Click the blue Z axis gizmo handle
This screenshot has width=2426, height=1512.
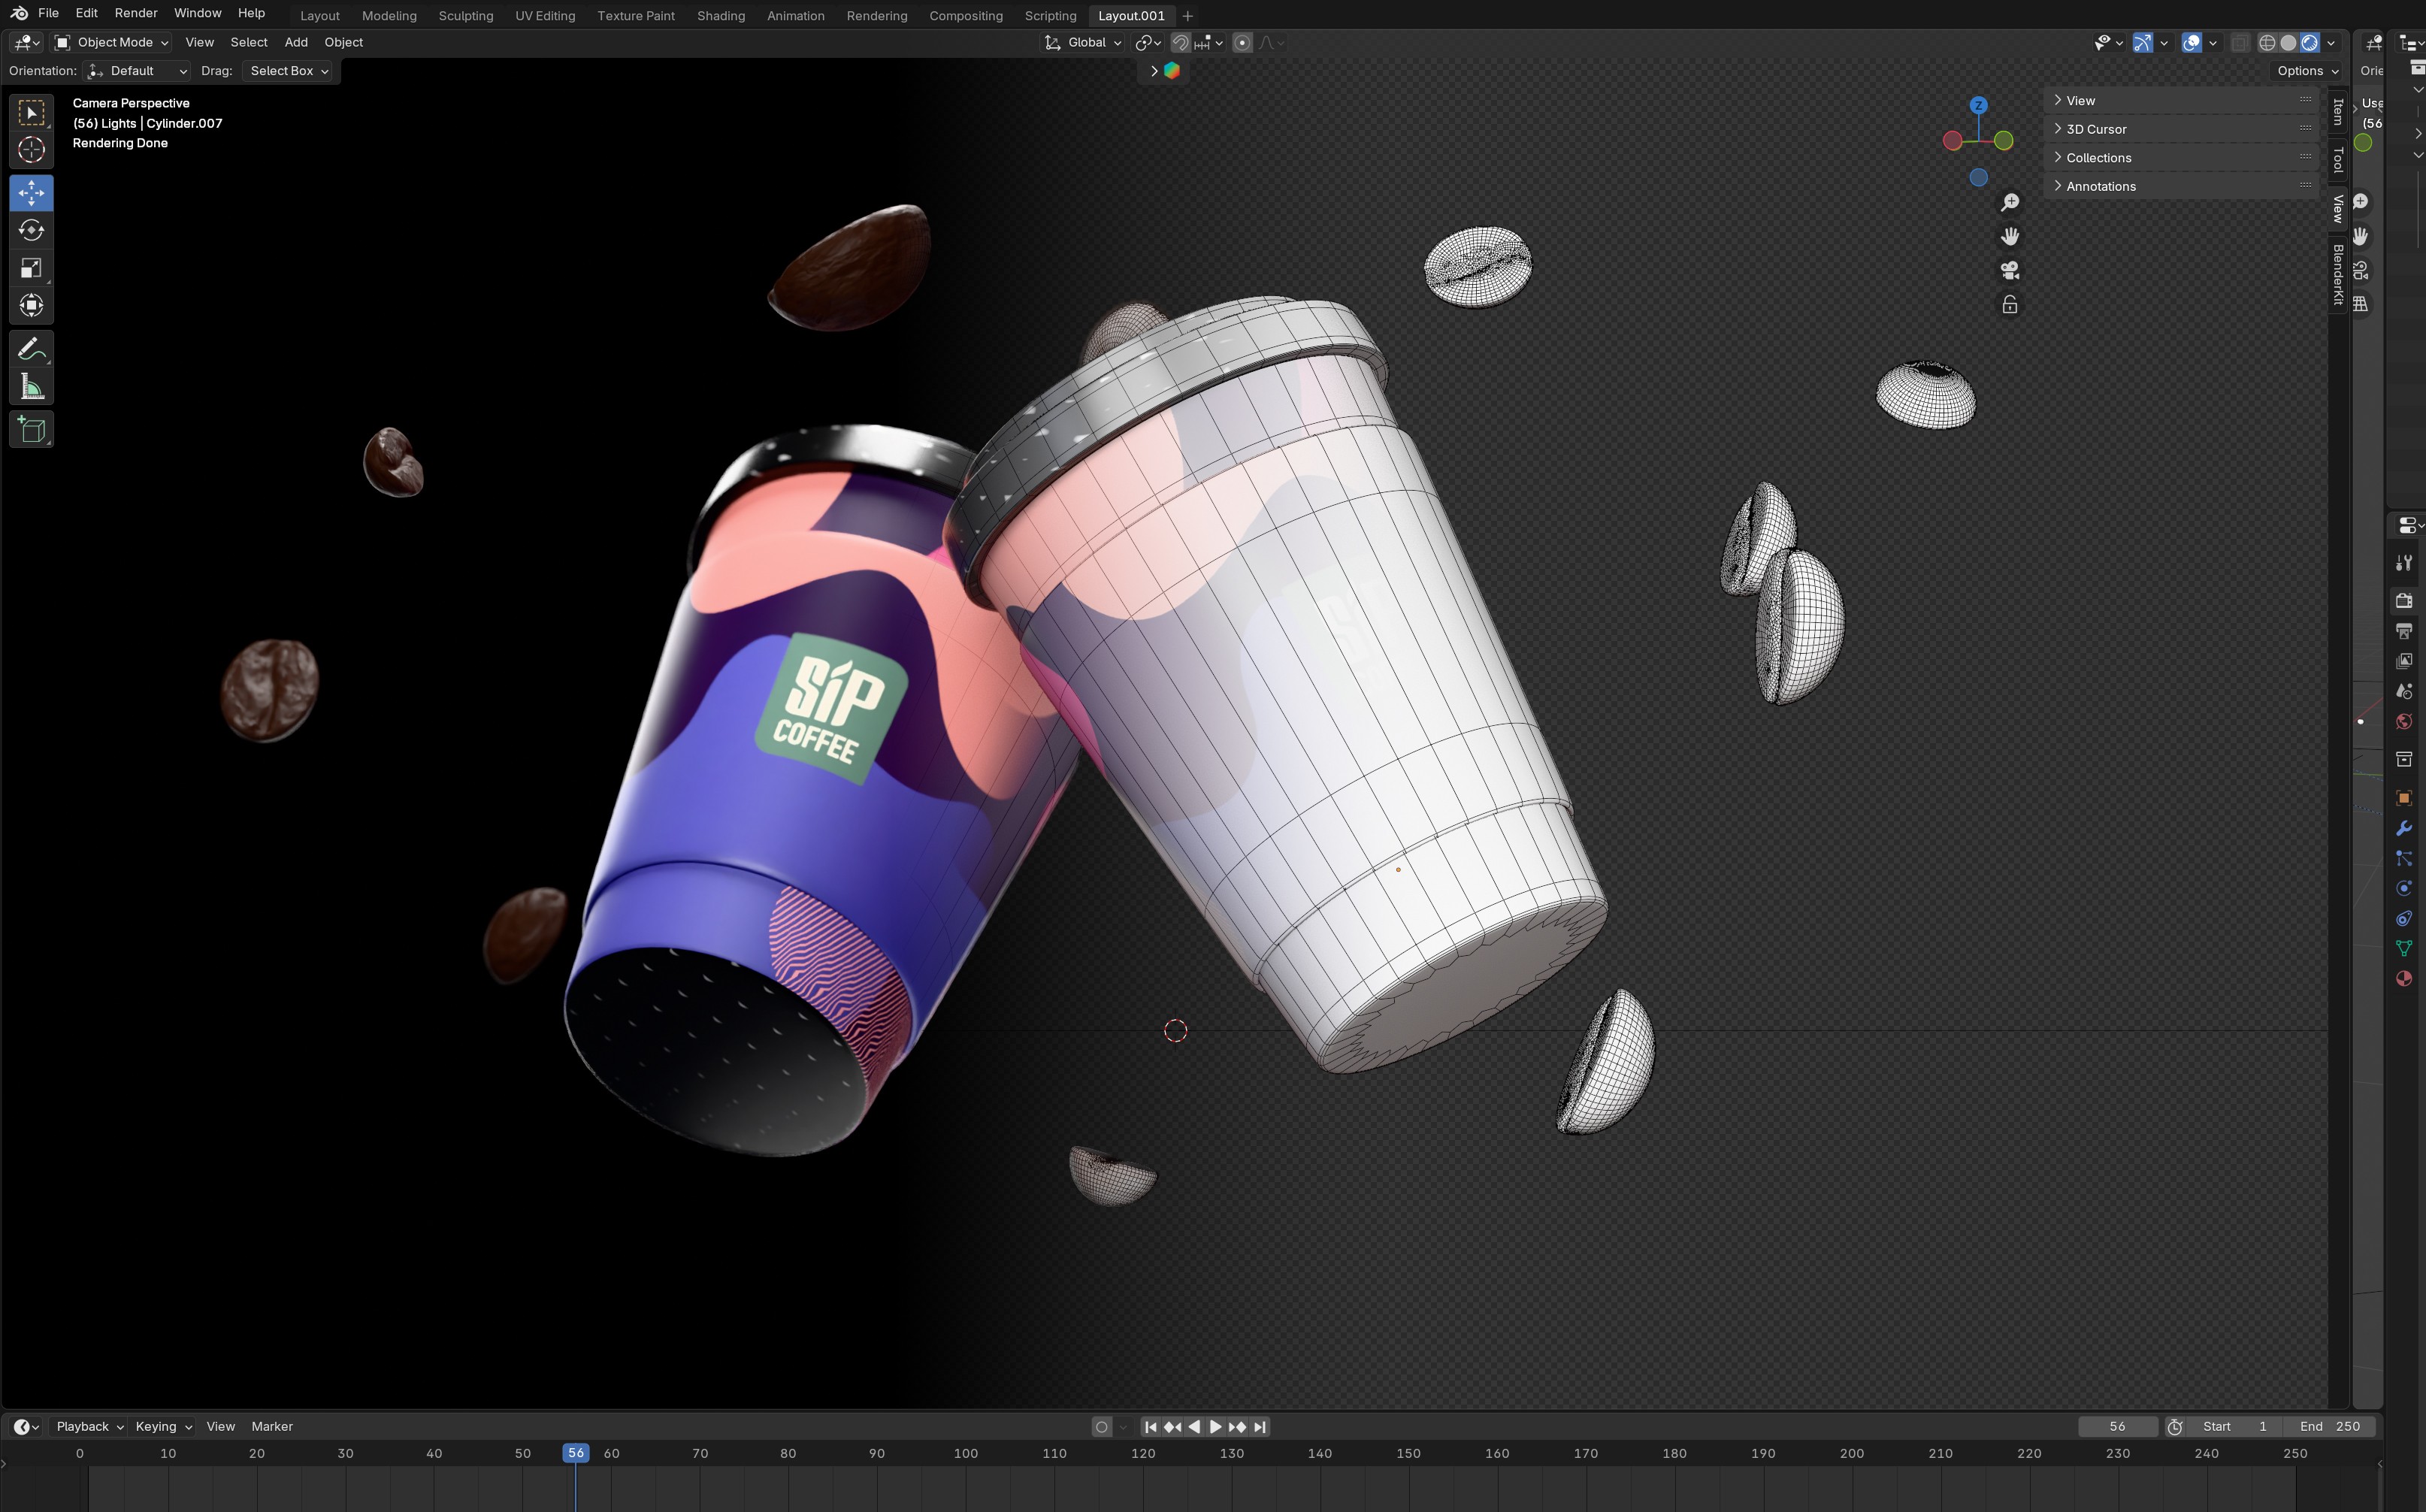[x=1978, y=105]
